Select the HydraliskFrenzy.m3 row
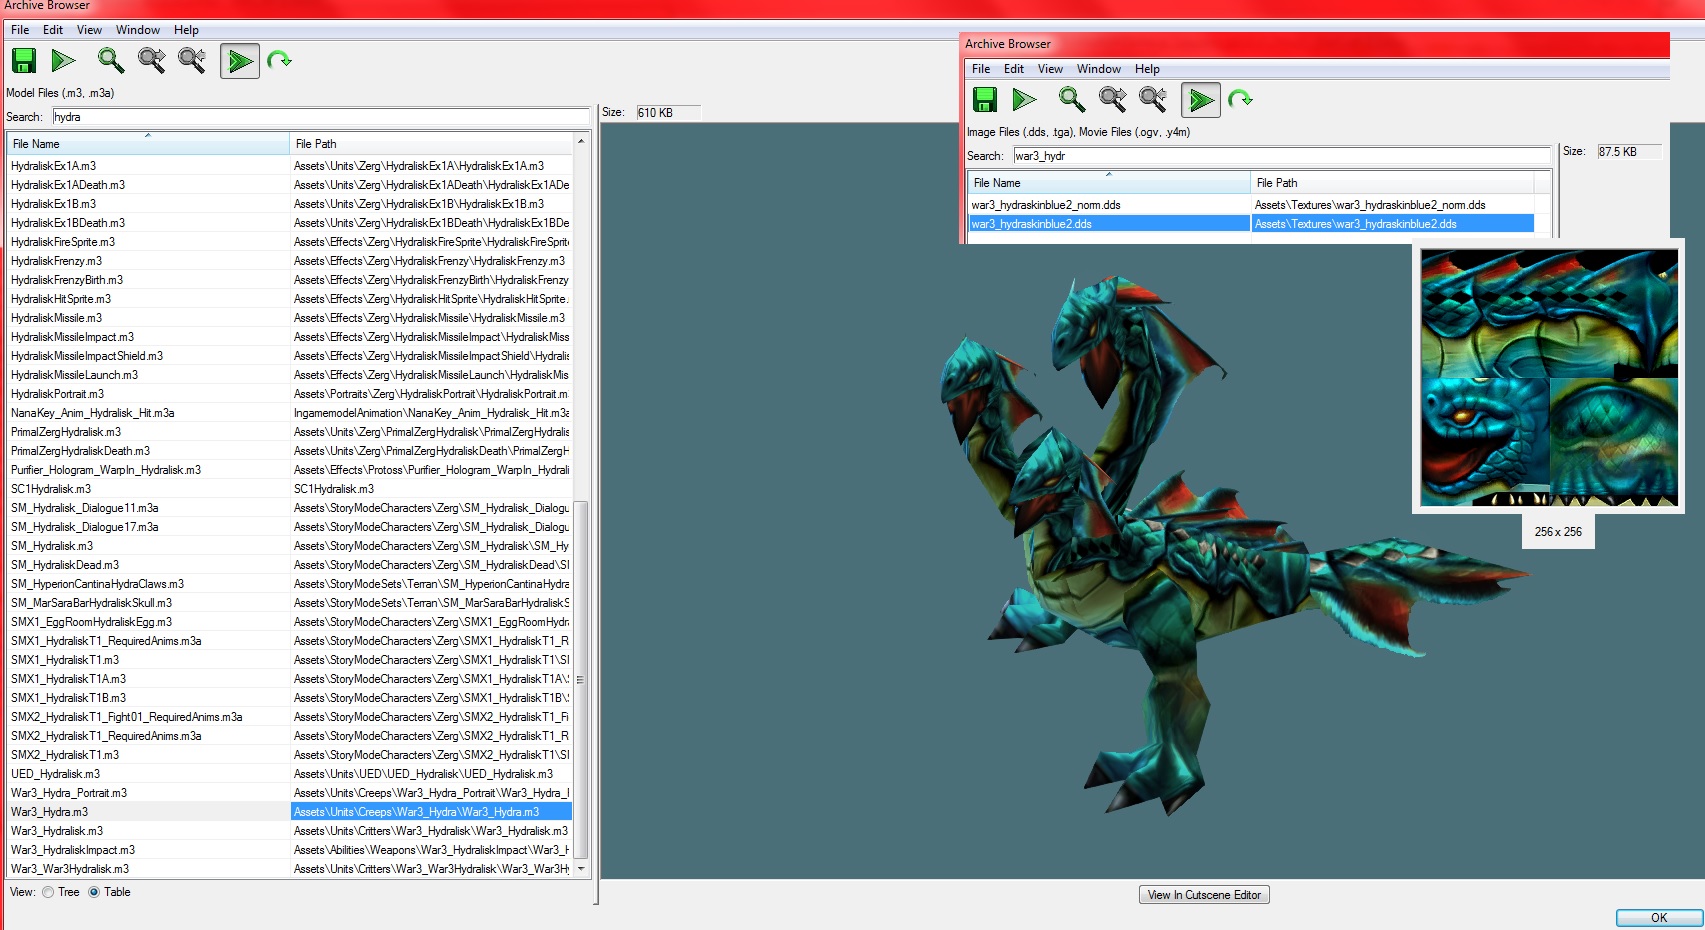1705x930 pixels. [290, 261]
